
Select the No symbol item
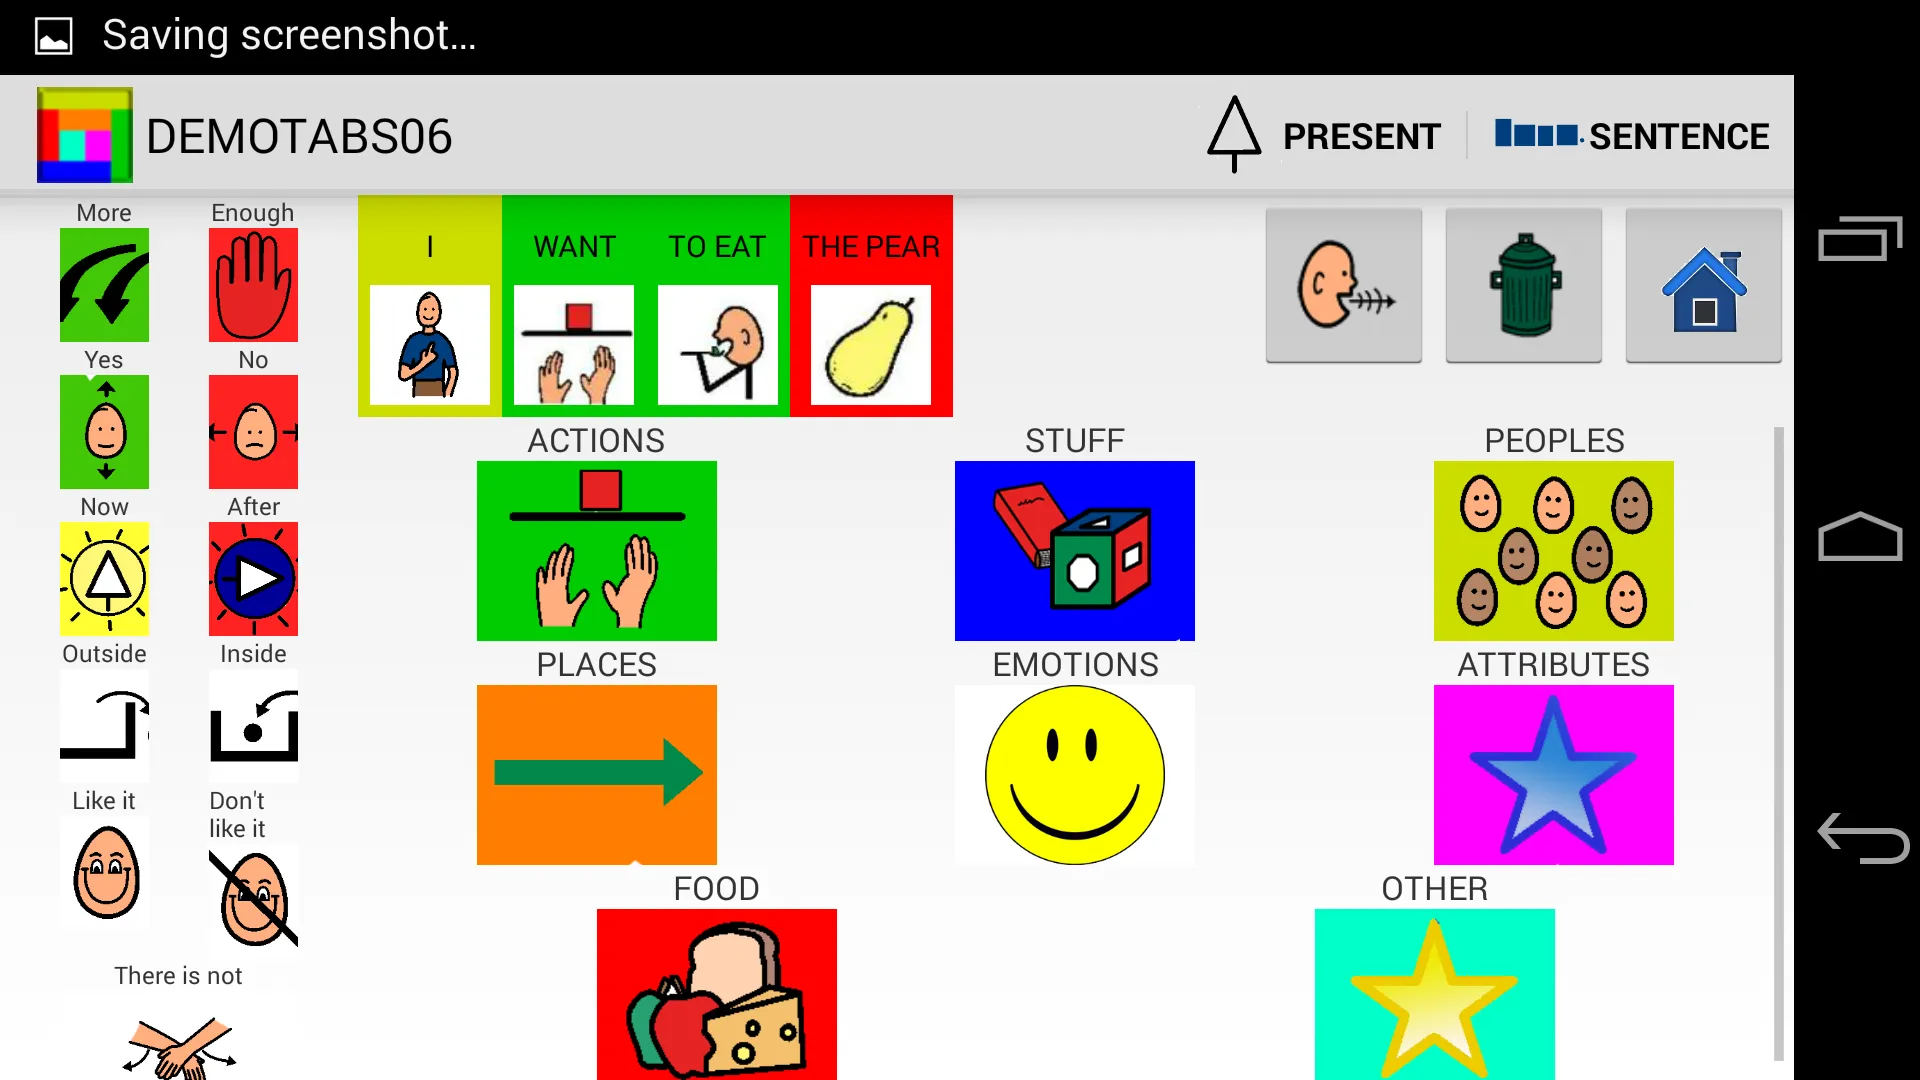click(x=253, y=431)
